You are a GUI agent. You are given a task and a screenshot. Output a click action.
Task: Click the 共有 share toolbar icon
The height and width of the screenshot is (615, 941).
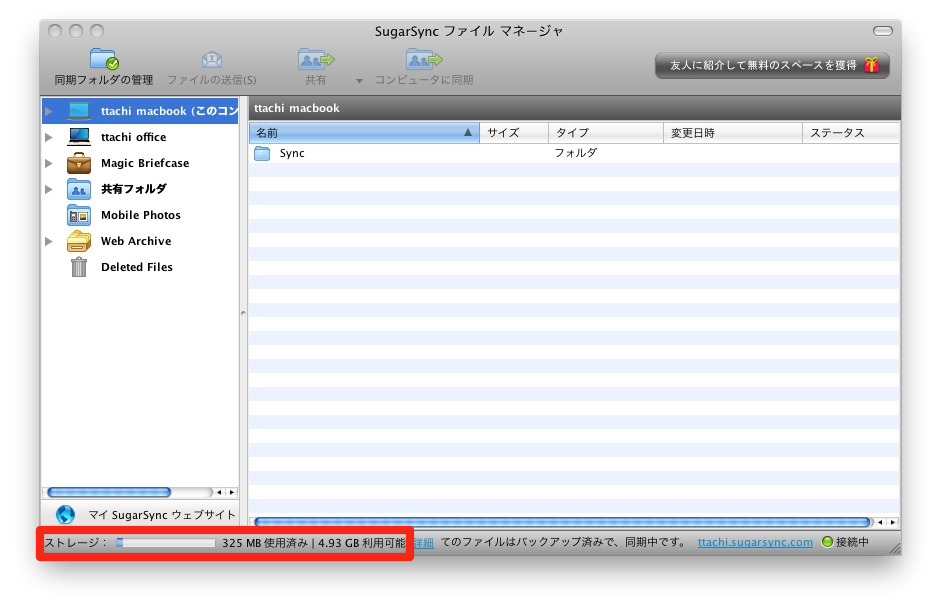316,60
